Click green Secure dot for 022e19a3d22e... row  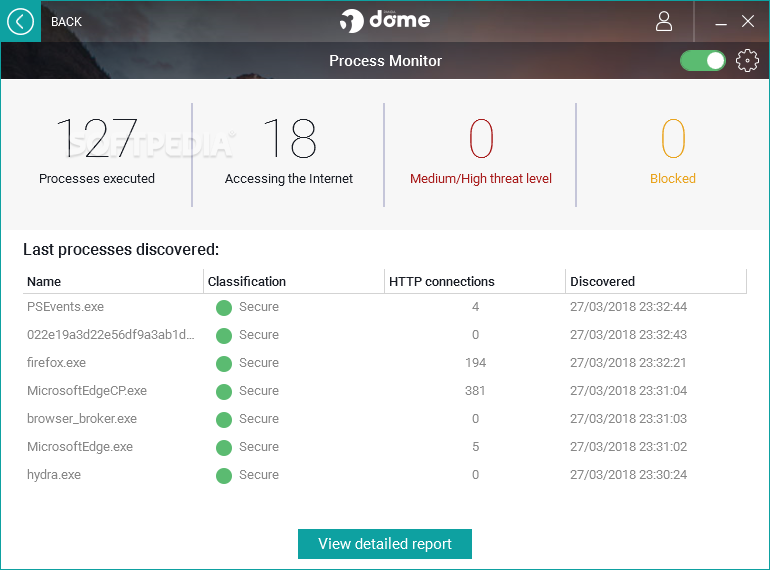224,336
